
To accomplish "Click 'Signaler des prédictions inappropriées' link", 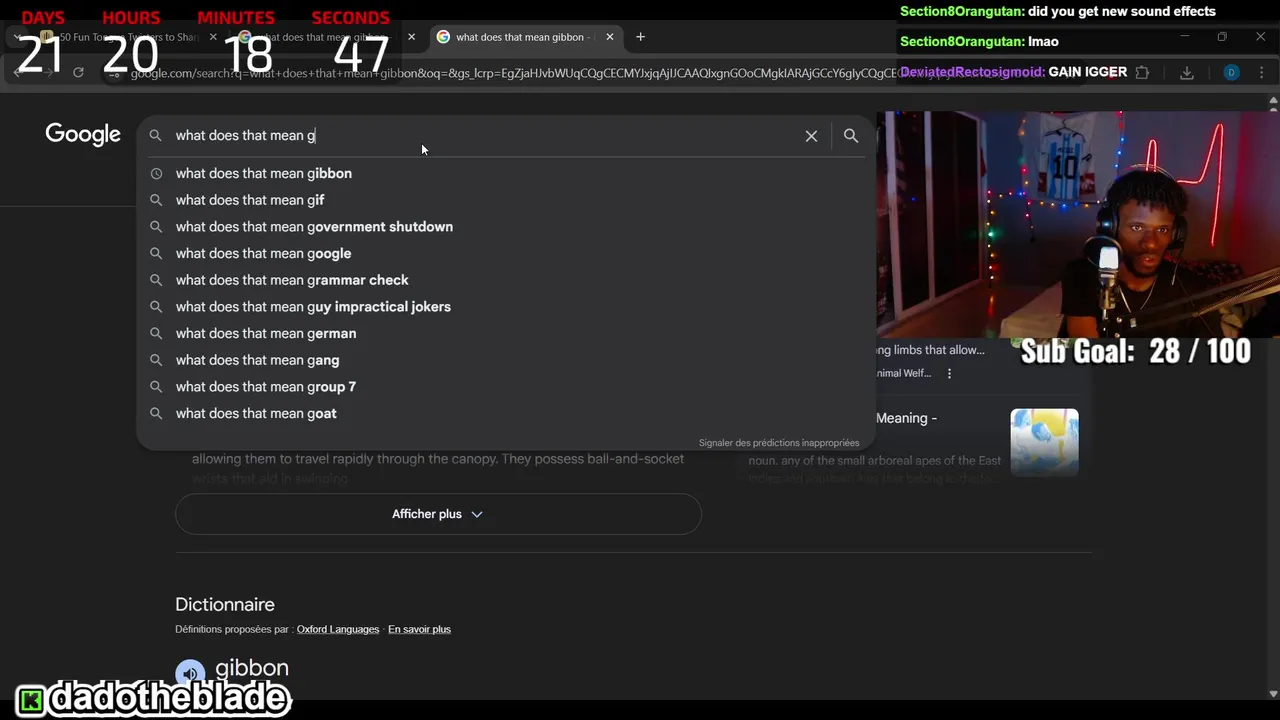I will pos(779,443).
